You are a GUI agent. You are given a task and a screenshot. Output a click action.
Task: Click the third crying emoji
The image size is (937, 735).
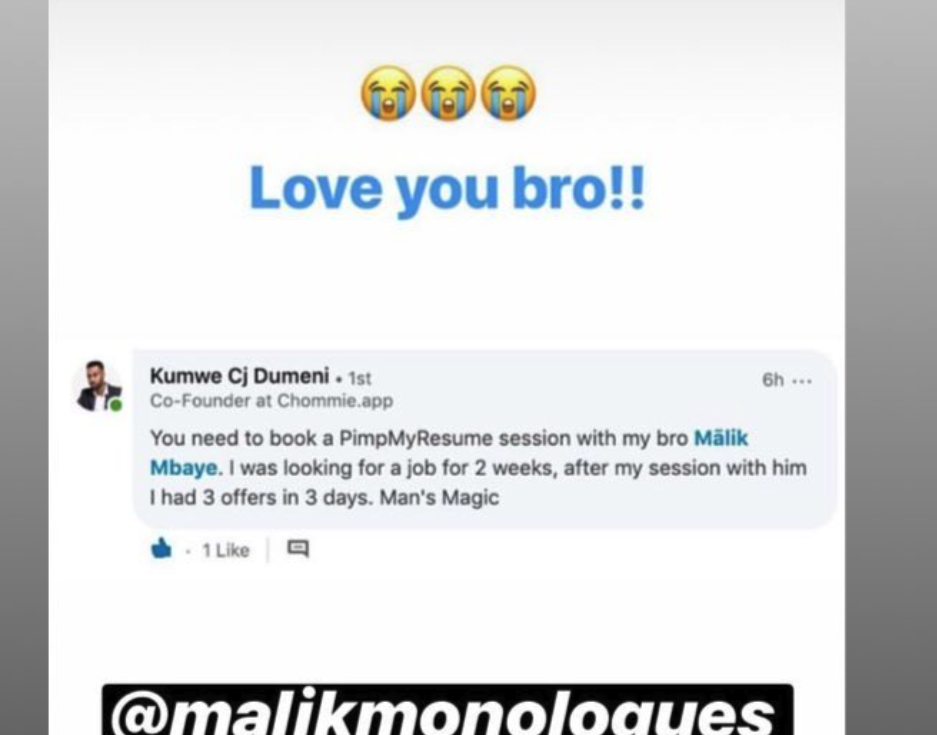tap(509, 93)
